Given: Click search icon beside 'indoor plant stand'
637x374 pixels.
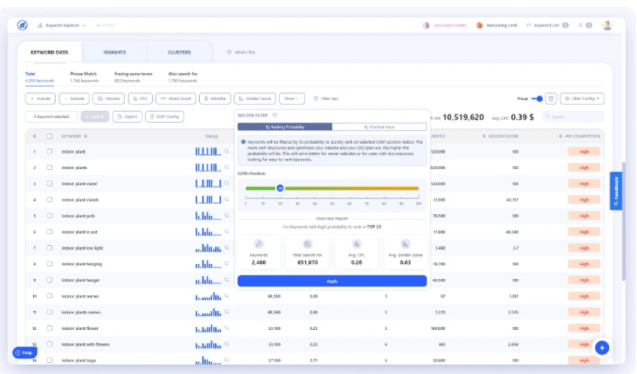Looking at the screenshot, I should click(x=227, y=183).
